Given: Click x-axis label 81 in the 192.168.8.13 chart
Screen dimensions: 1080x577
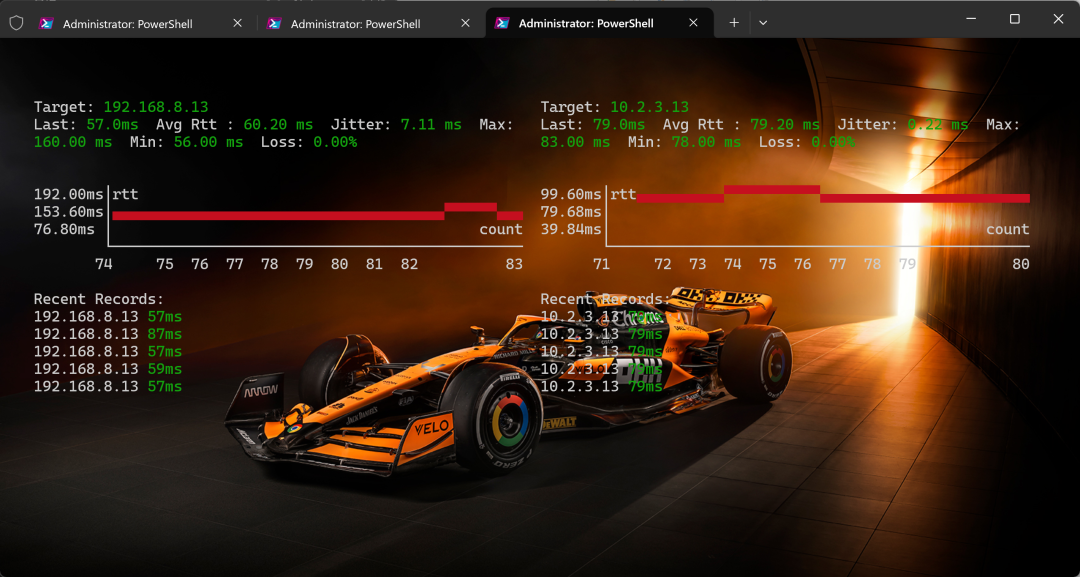Looking at the screenshot, I should (x=374, y=264).
